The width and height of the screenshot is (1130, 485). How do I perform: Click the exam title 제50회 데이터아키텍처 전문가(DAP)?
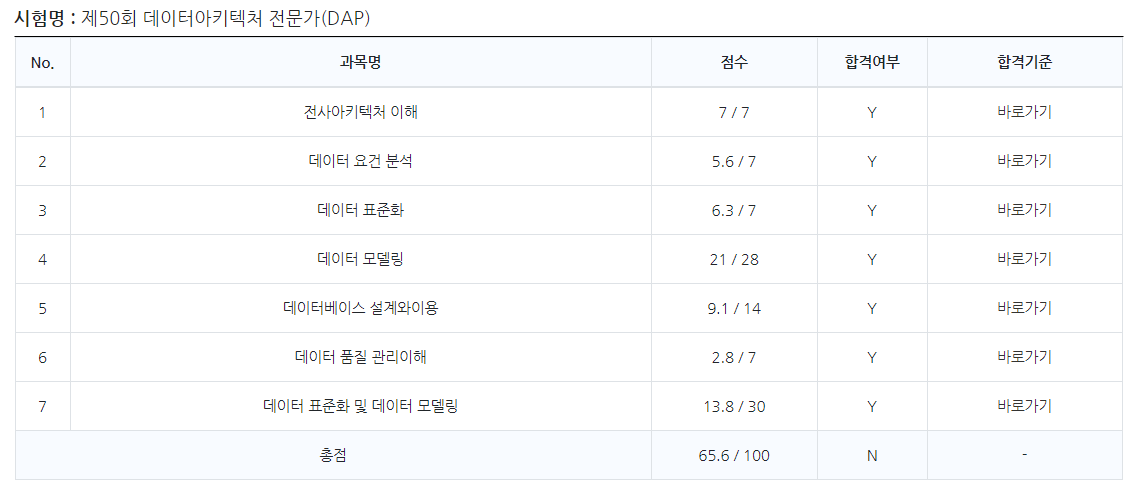coord(226,19)
